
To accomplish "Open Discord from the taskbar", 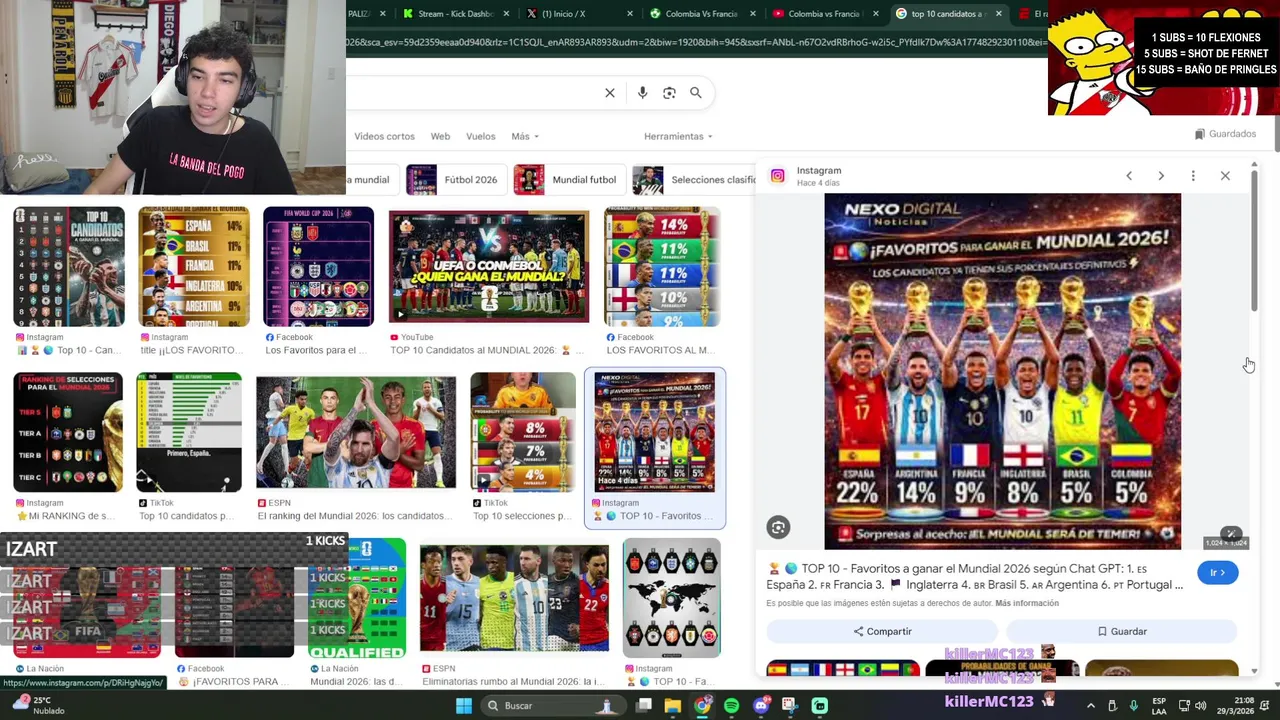I will [761, 706].
